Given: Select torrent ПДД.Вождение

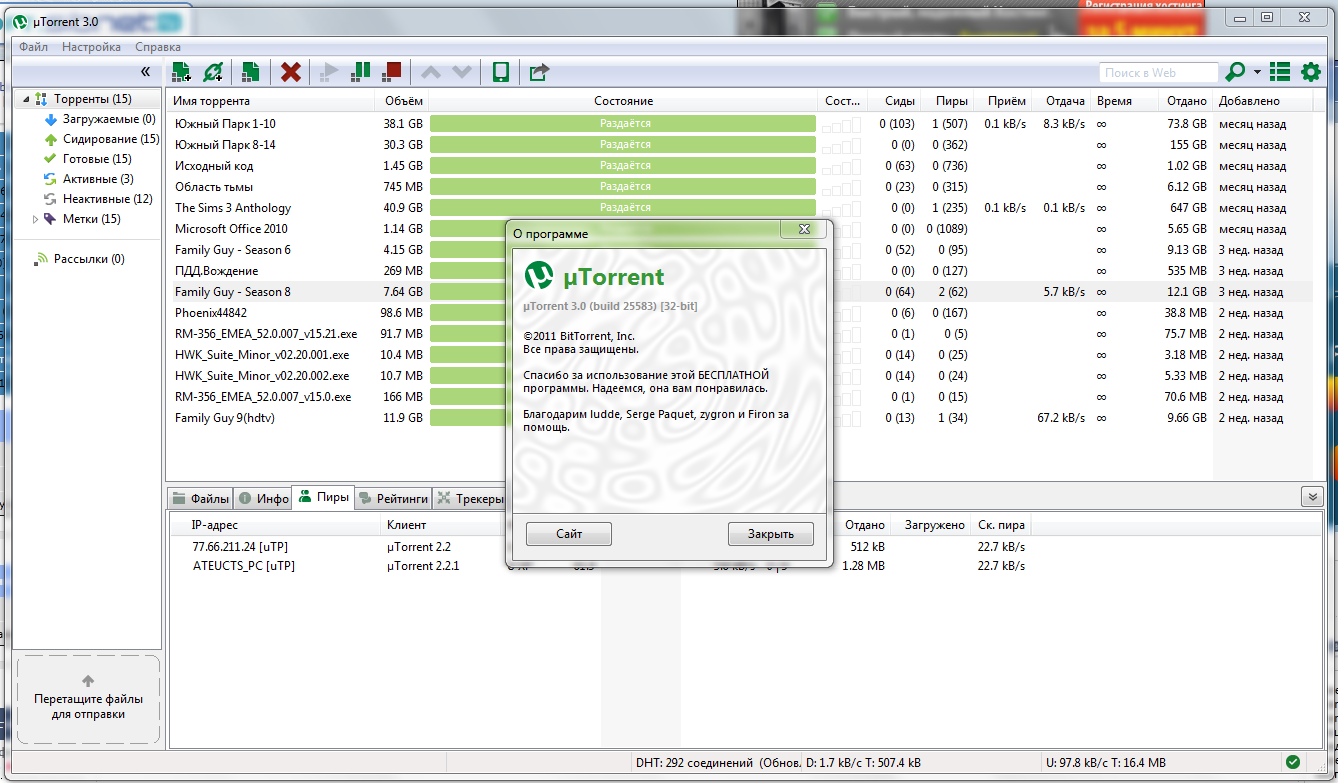Looking at the screenshot, I should point(216,271).
